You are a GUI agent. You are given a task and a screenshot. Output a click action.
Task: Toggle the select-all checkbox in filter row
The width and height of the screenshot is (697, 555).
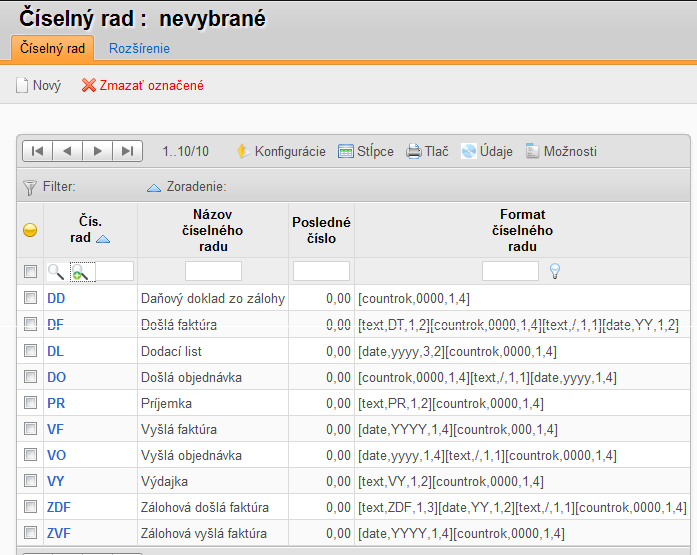[30, 271]
